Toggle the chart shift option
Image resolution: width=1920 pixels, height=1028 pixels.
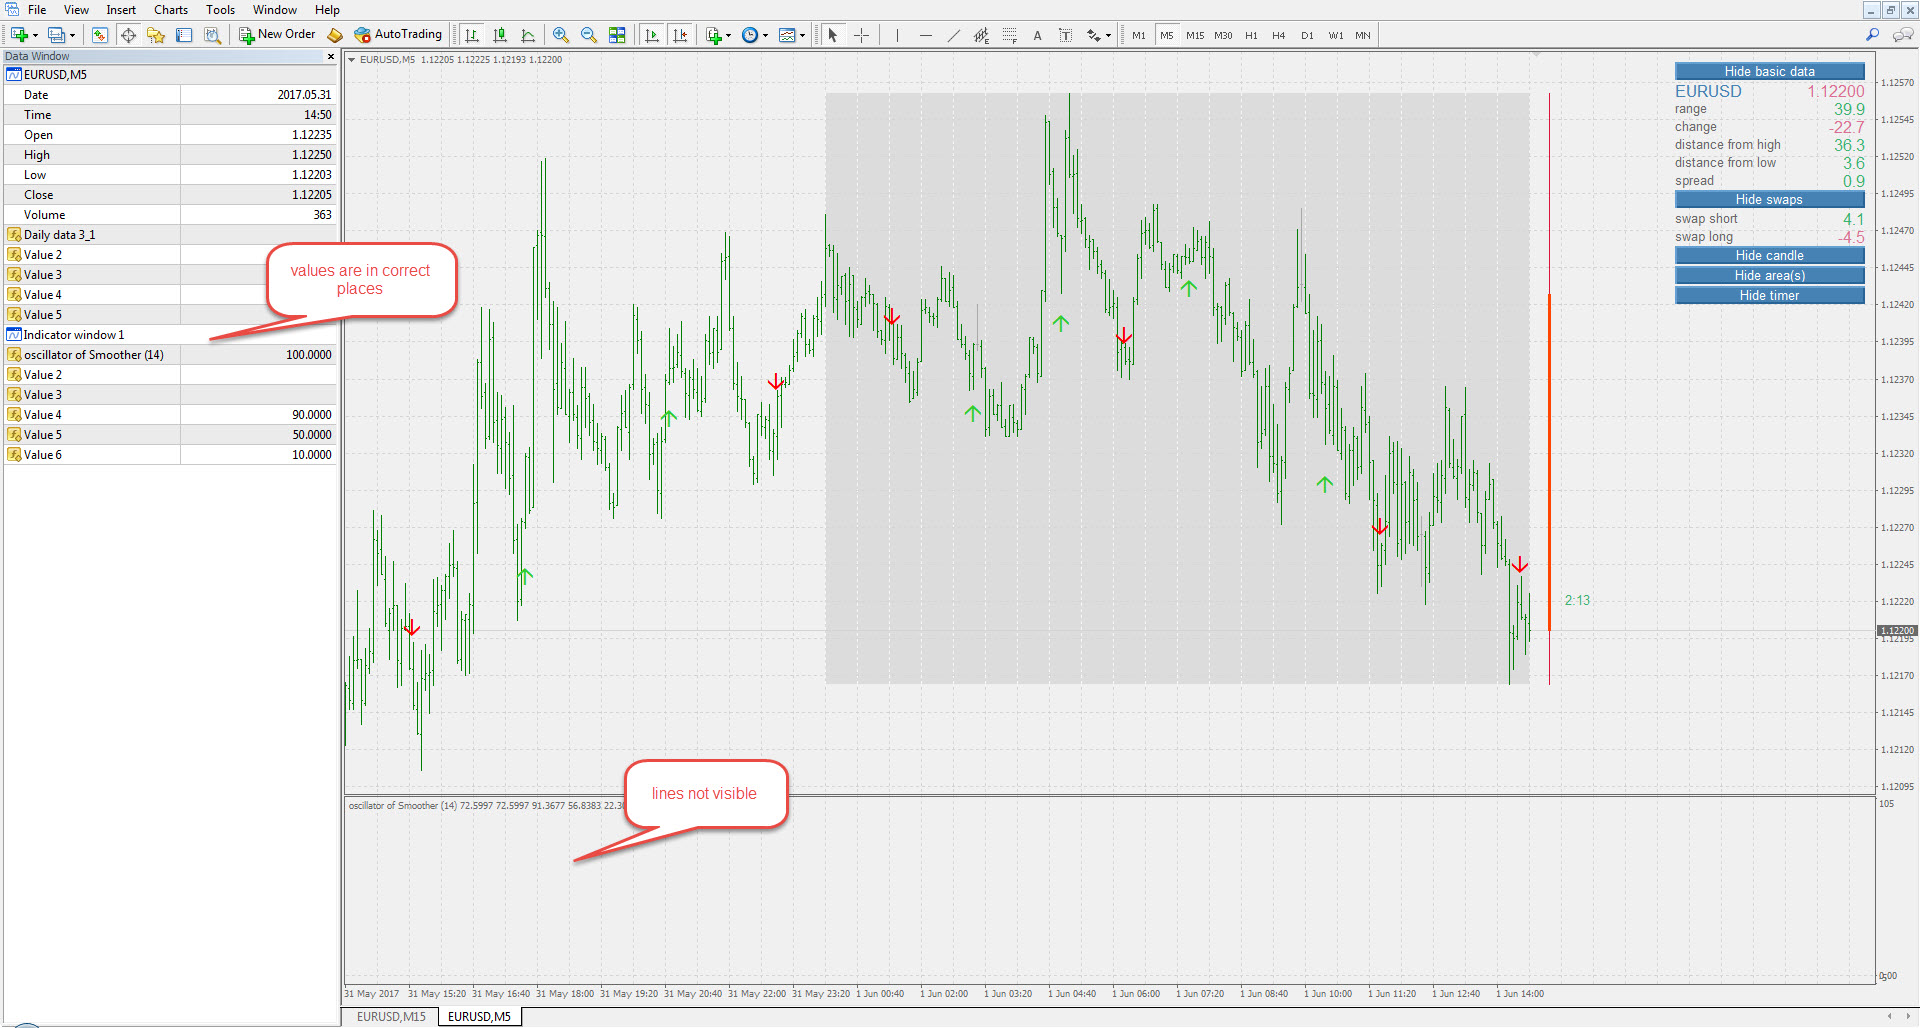click(681, 35)
